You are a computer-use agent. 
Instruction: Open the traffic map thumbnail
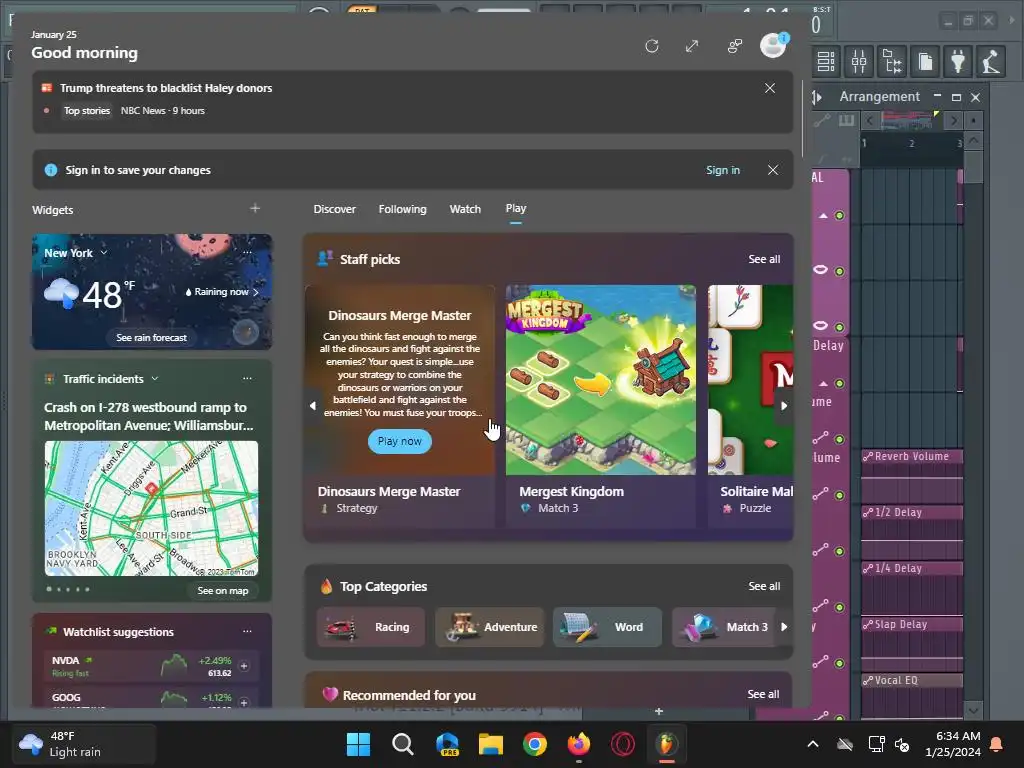tap(152, 508)
